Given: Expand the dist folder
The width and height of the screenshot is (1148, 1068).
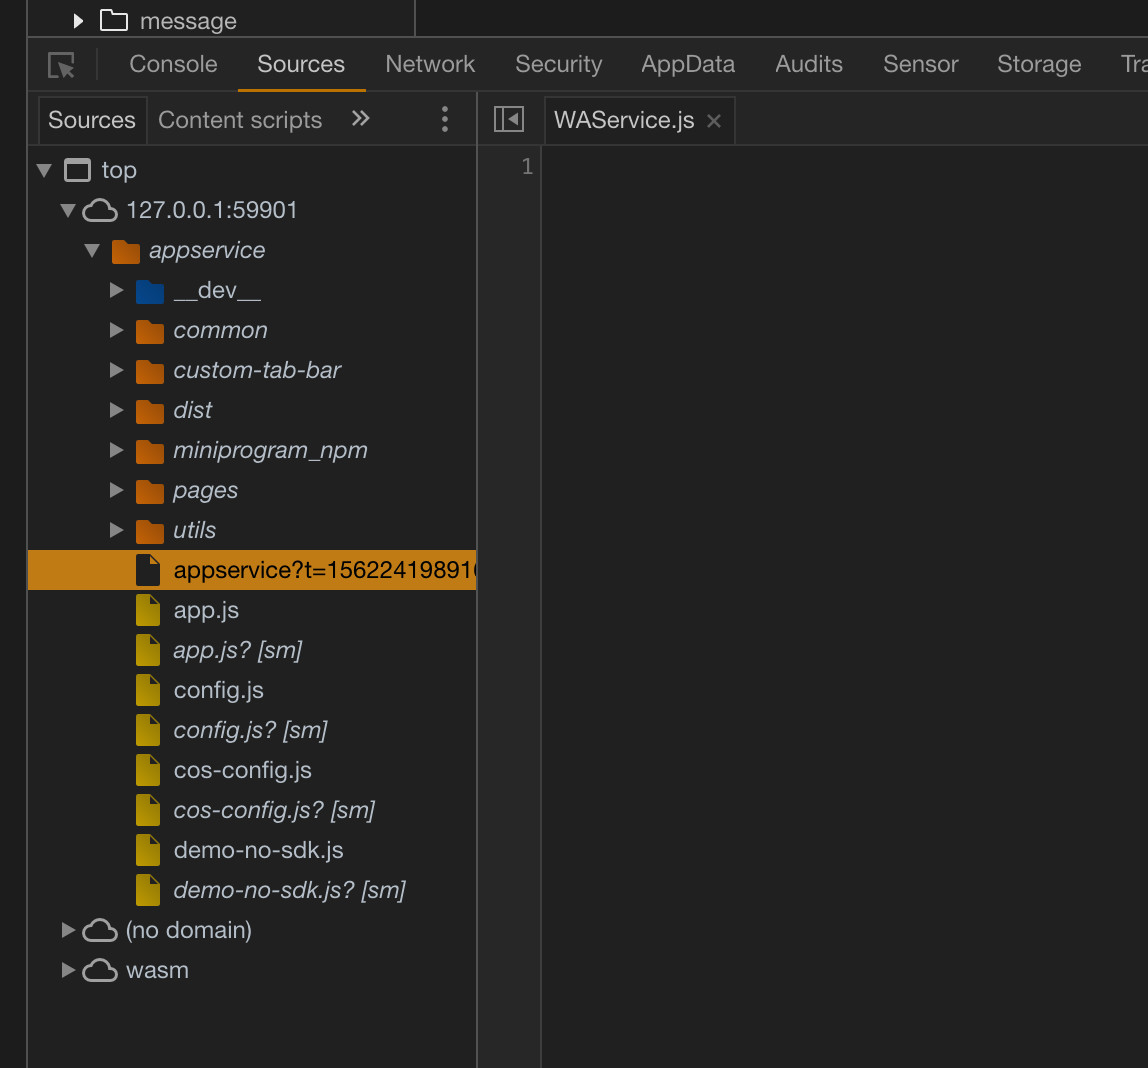Looking at the screenshot, I should coord(116,411).
